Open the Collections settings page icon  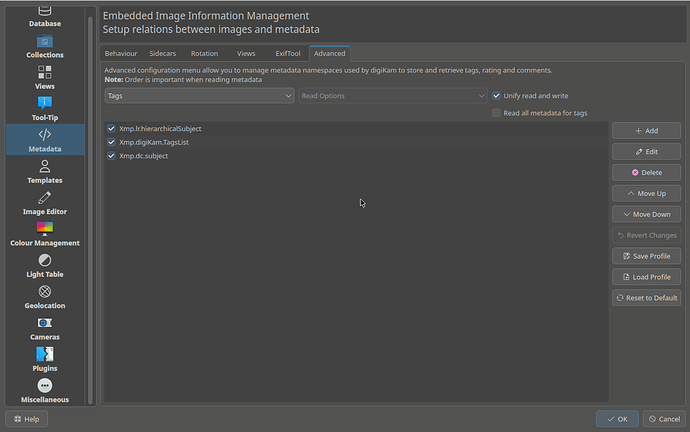point(44,41)
